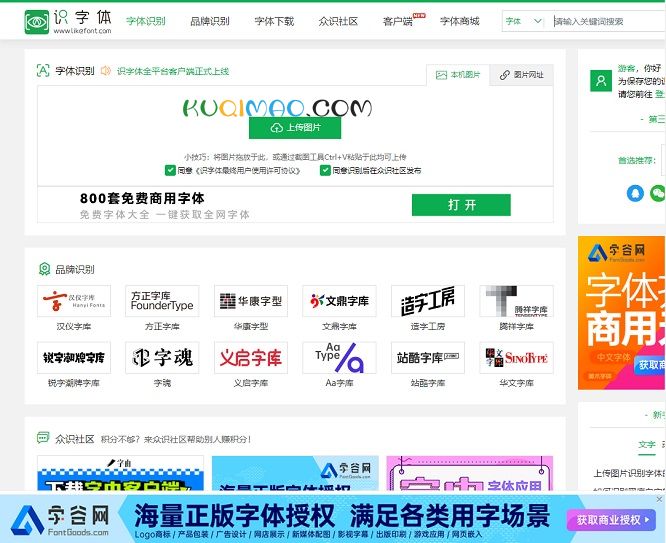Open the 众识社区 navigation item
Image resolution: width=666 pixels, height=543 pixels.
pos(338,21)
